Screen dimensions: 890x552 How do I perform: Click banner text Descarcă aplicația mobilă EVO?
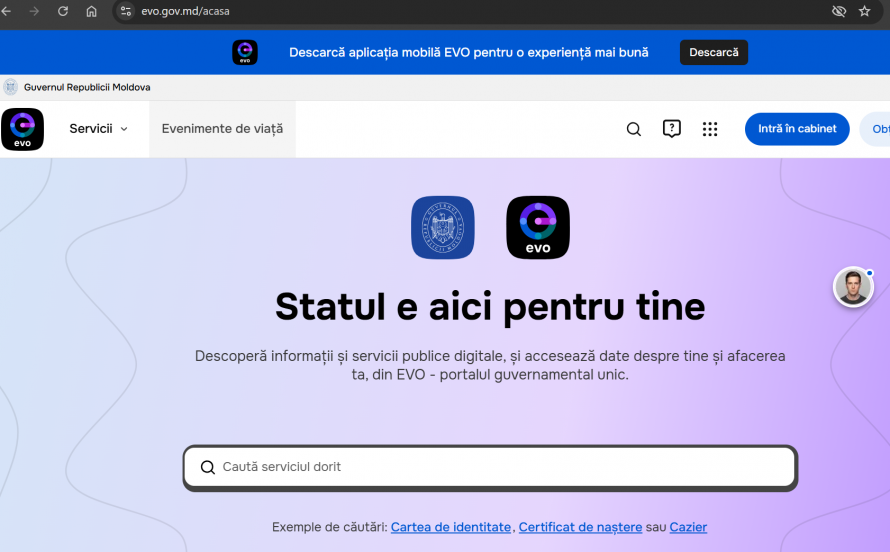tap(380, 52)
